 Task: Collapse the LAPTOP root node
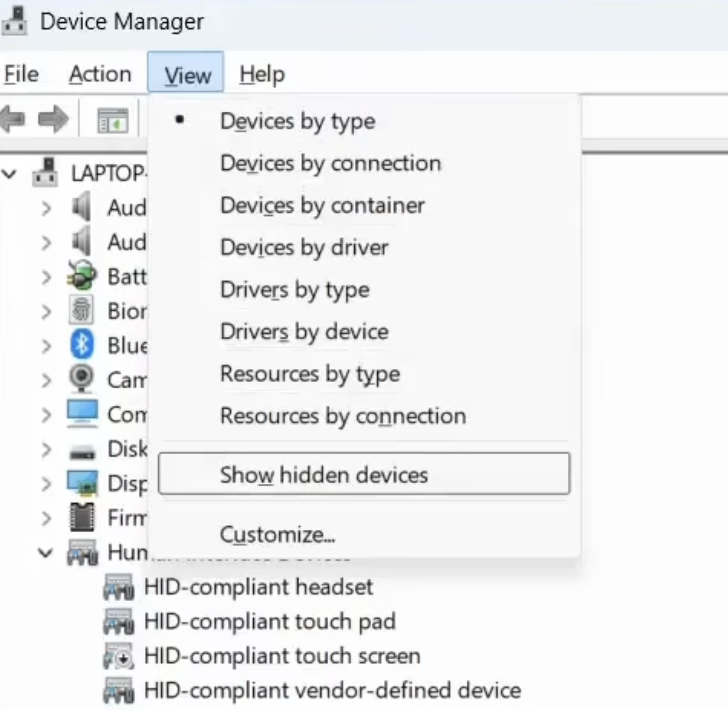pos(9,174)
